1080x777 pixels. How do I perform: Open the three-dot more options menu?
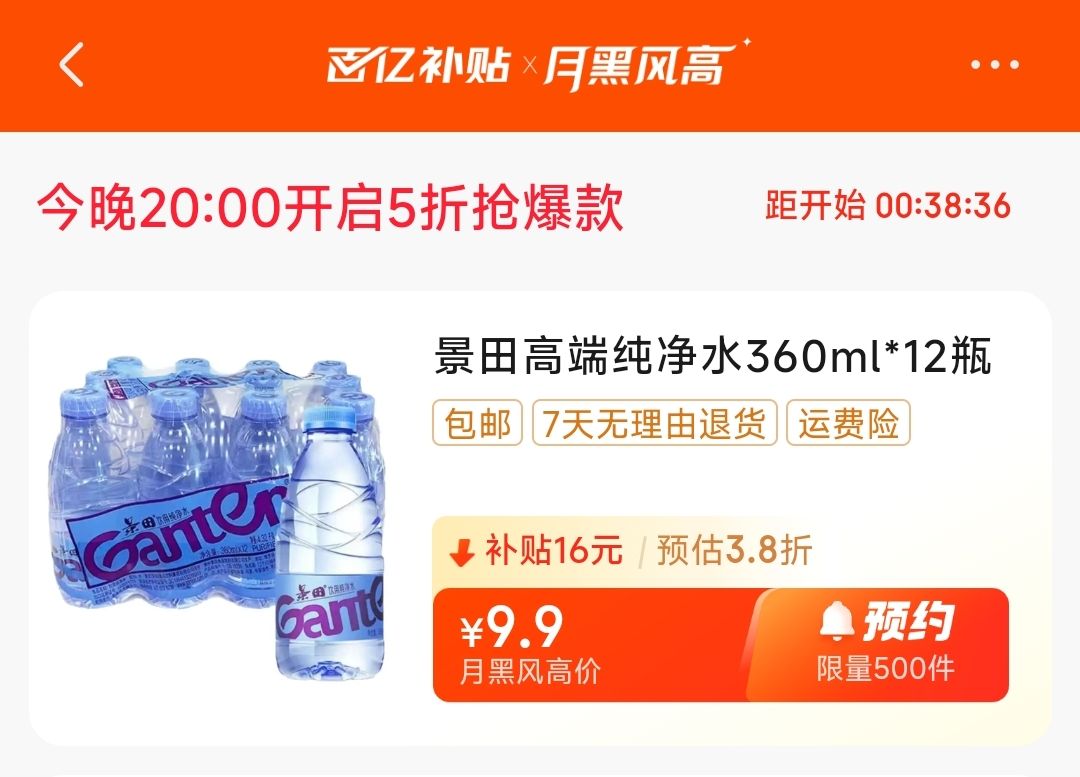click(x=995, y=65)
